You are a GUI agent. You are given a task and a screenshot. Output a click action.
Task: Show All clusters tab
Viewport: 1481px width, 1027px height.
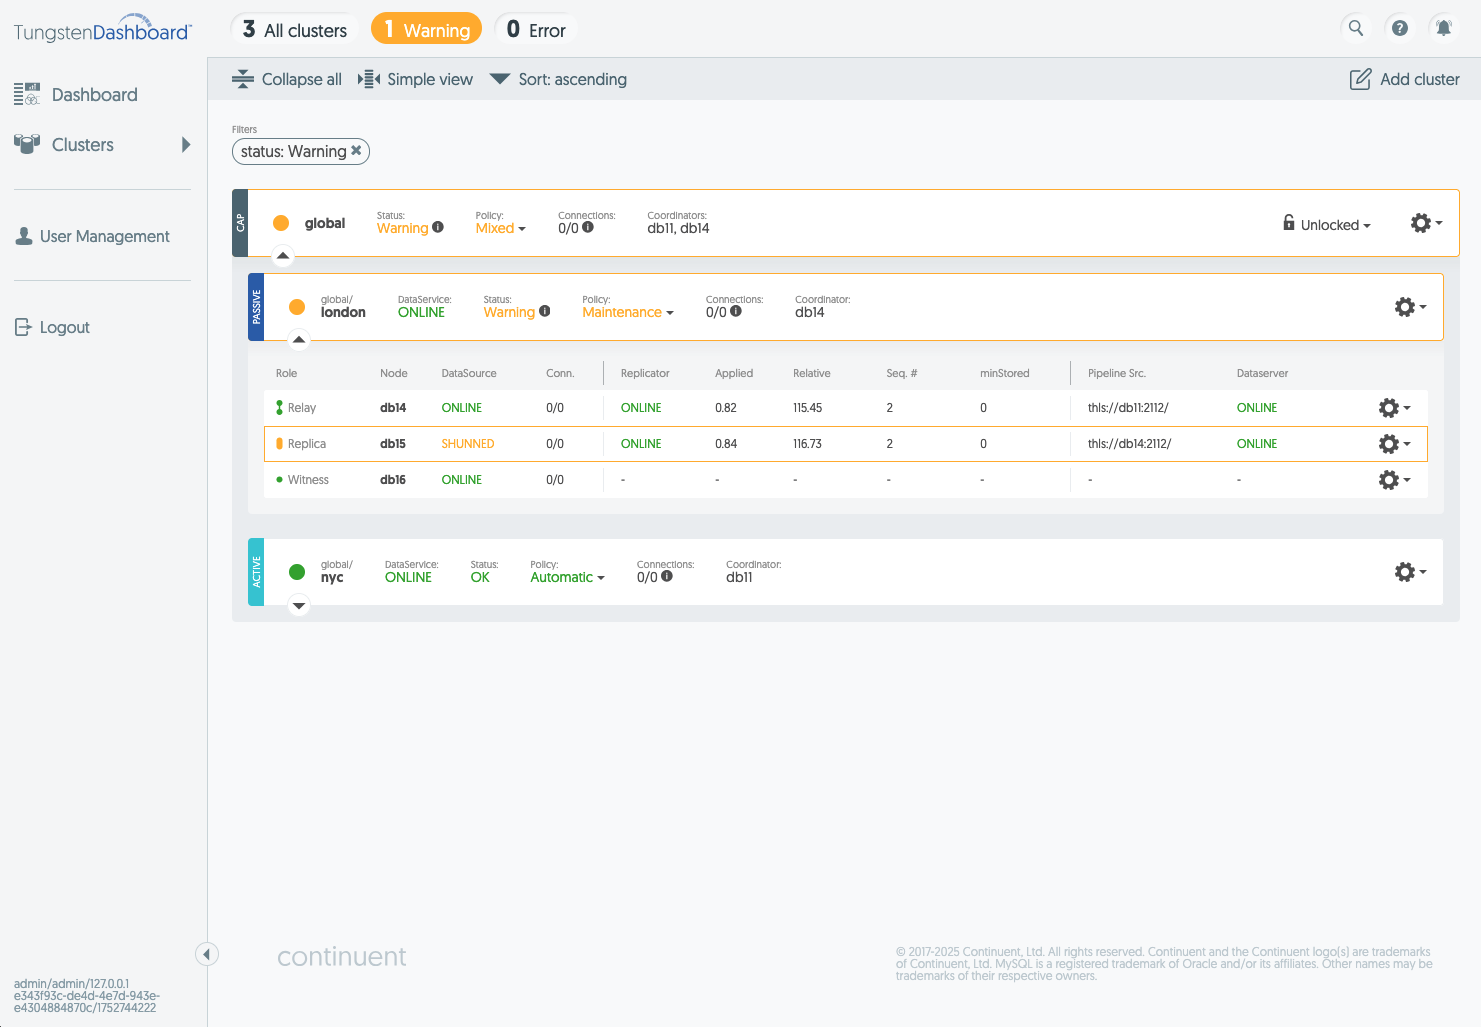click(x=295, y=29)
